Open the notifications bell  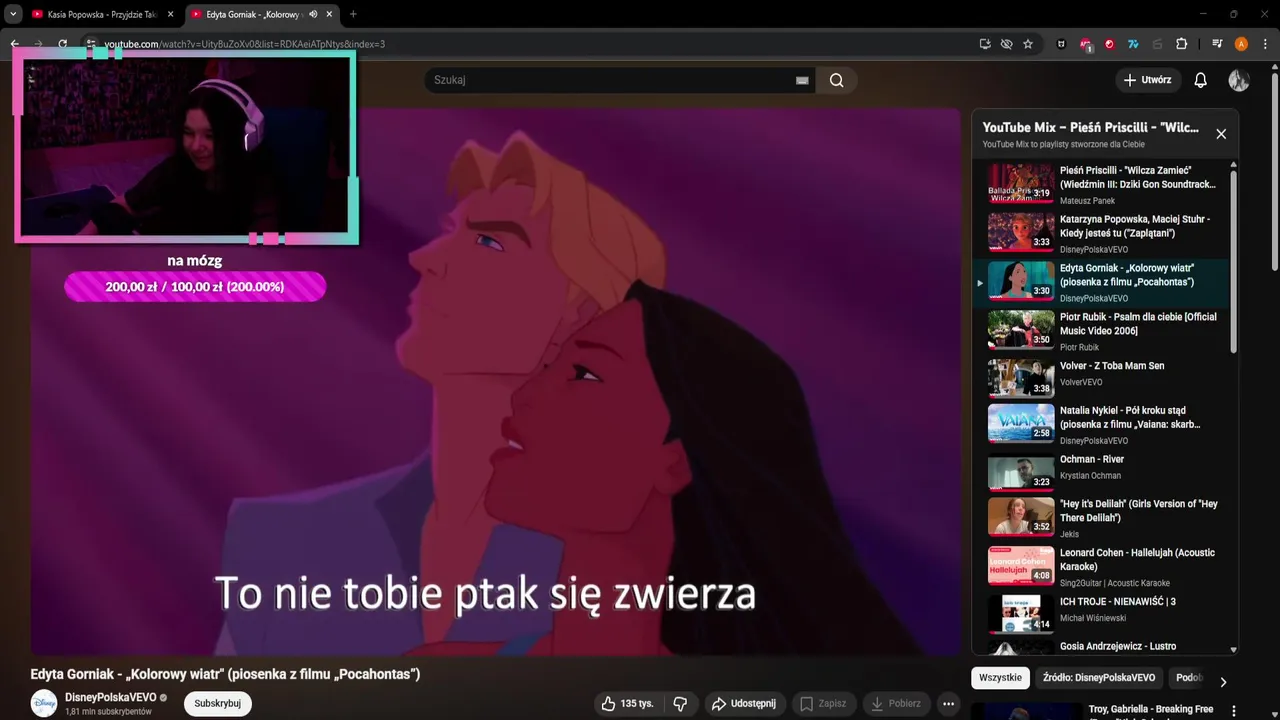point(1201,80)
